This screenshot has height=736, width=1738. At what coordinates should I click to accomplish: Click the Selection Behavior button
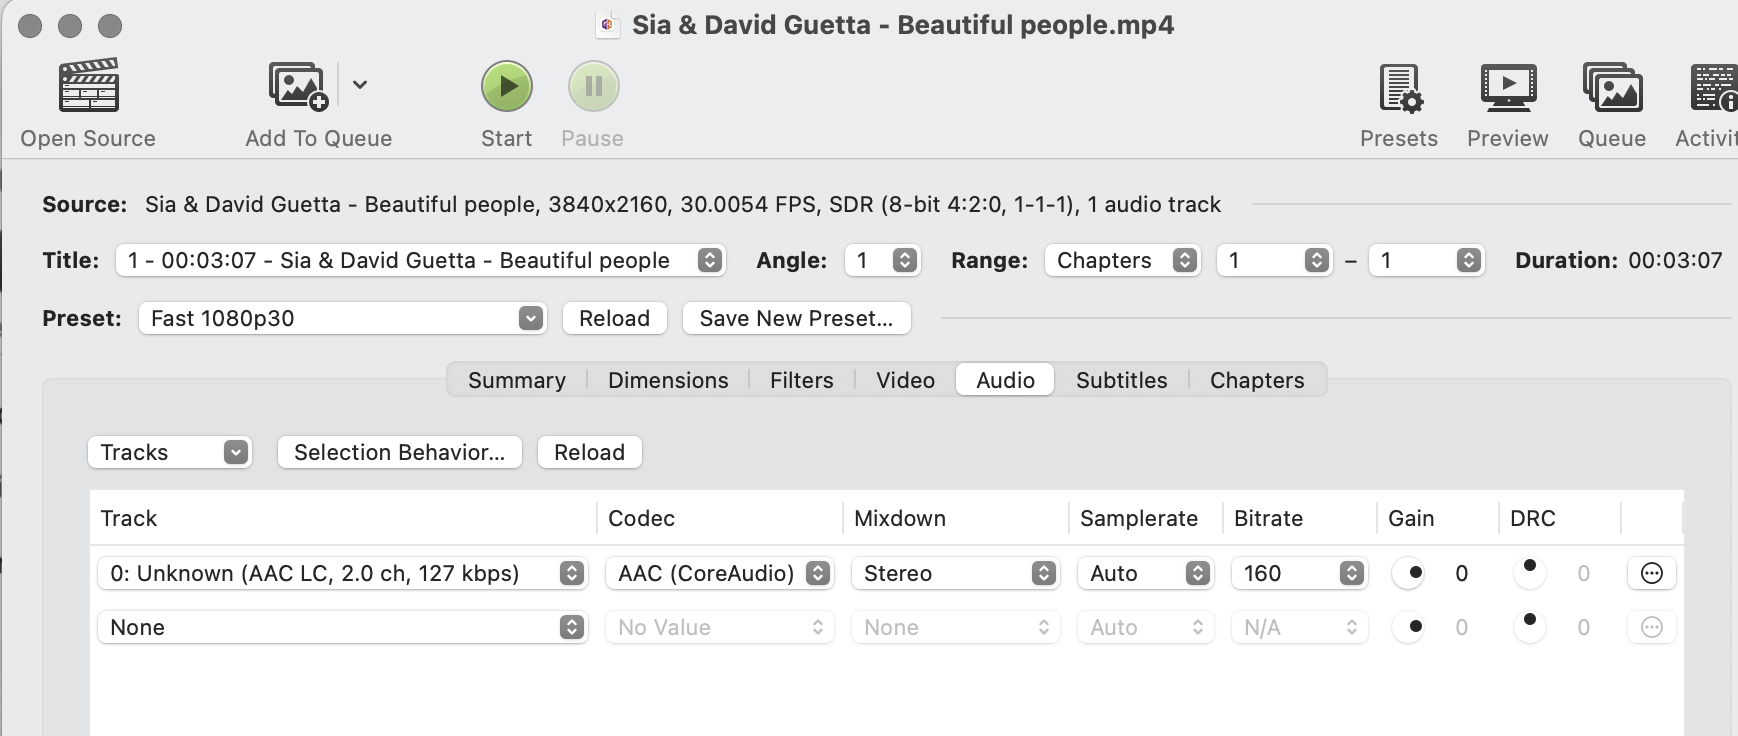coord(399,452)
